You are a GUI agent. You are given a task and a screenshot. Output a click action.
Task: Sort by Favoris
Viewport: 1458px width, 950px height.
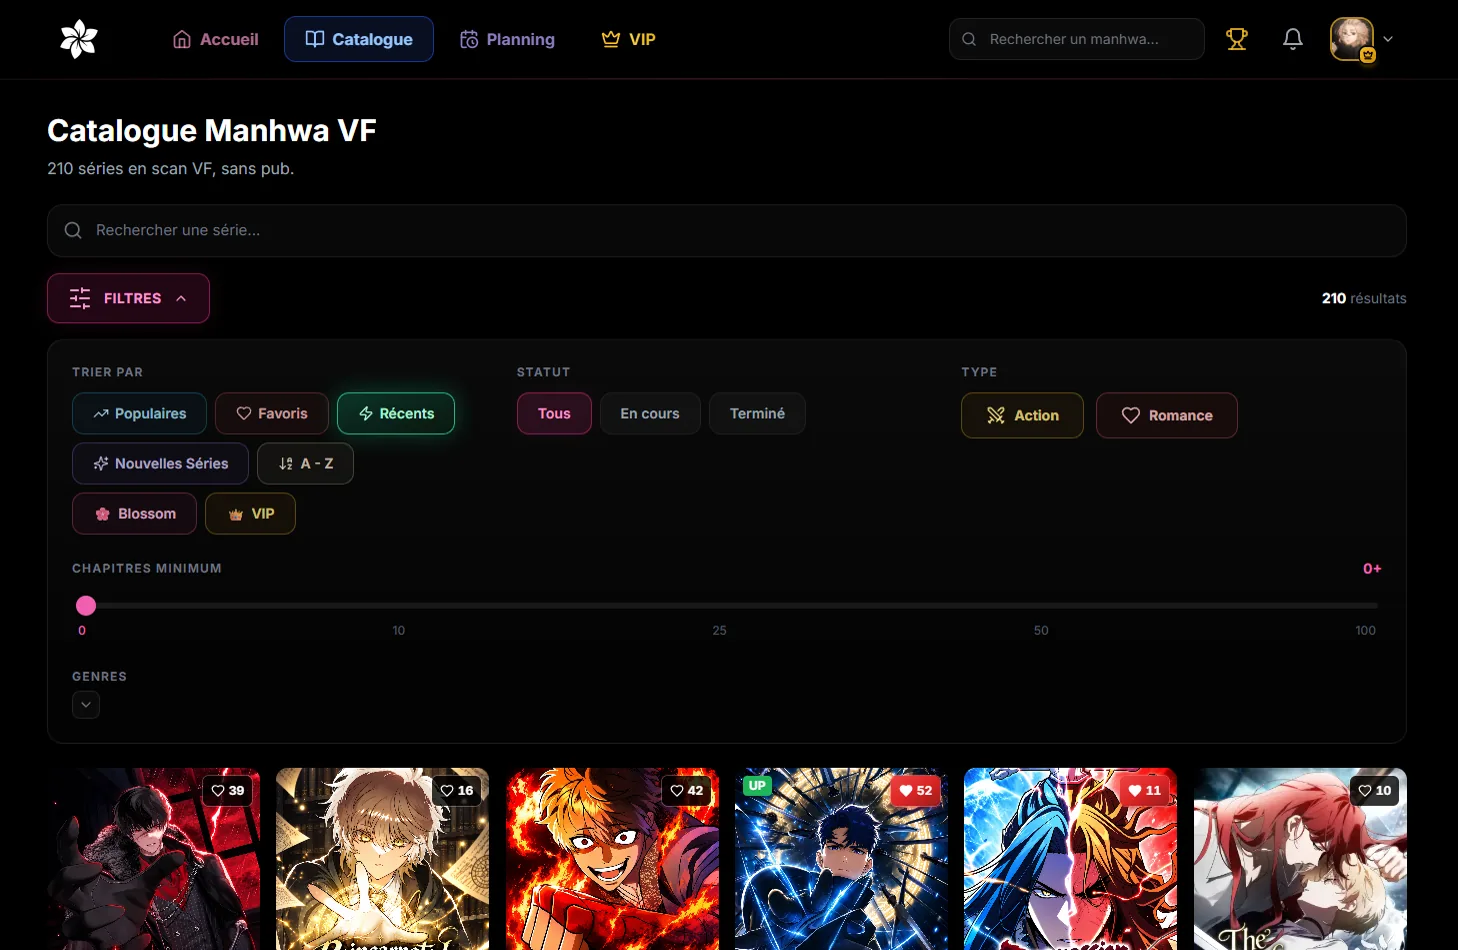coord(272,413)
